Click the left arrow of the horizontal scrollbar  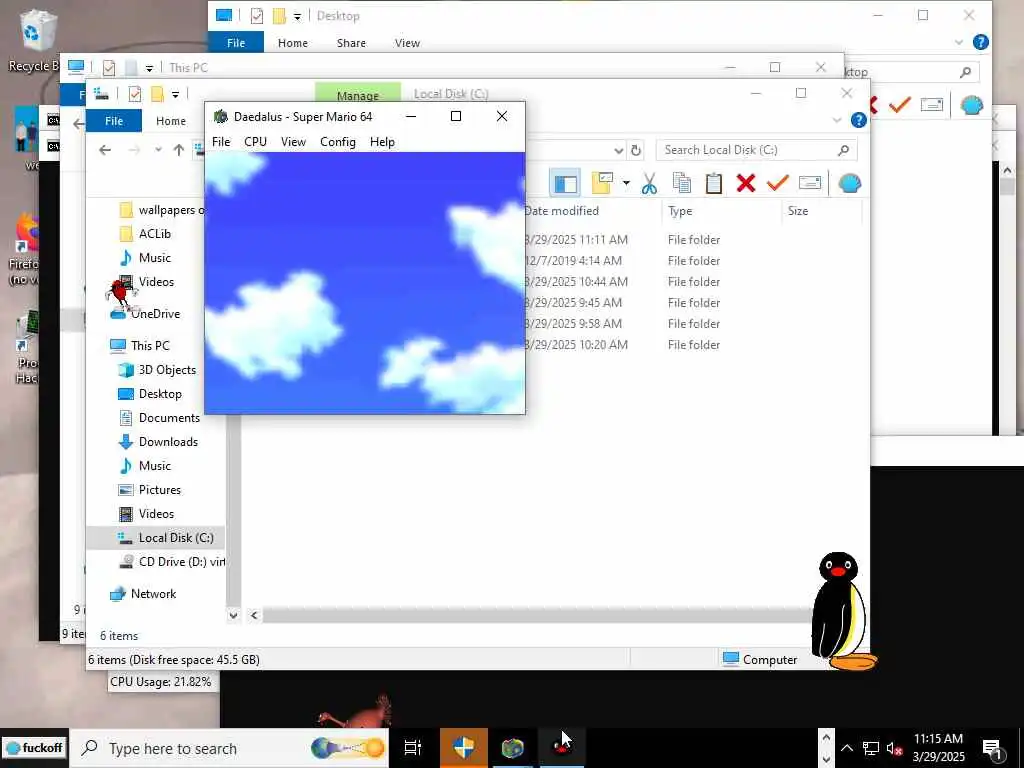point(254,615)
